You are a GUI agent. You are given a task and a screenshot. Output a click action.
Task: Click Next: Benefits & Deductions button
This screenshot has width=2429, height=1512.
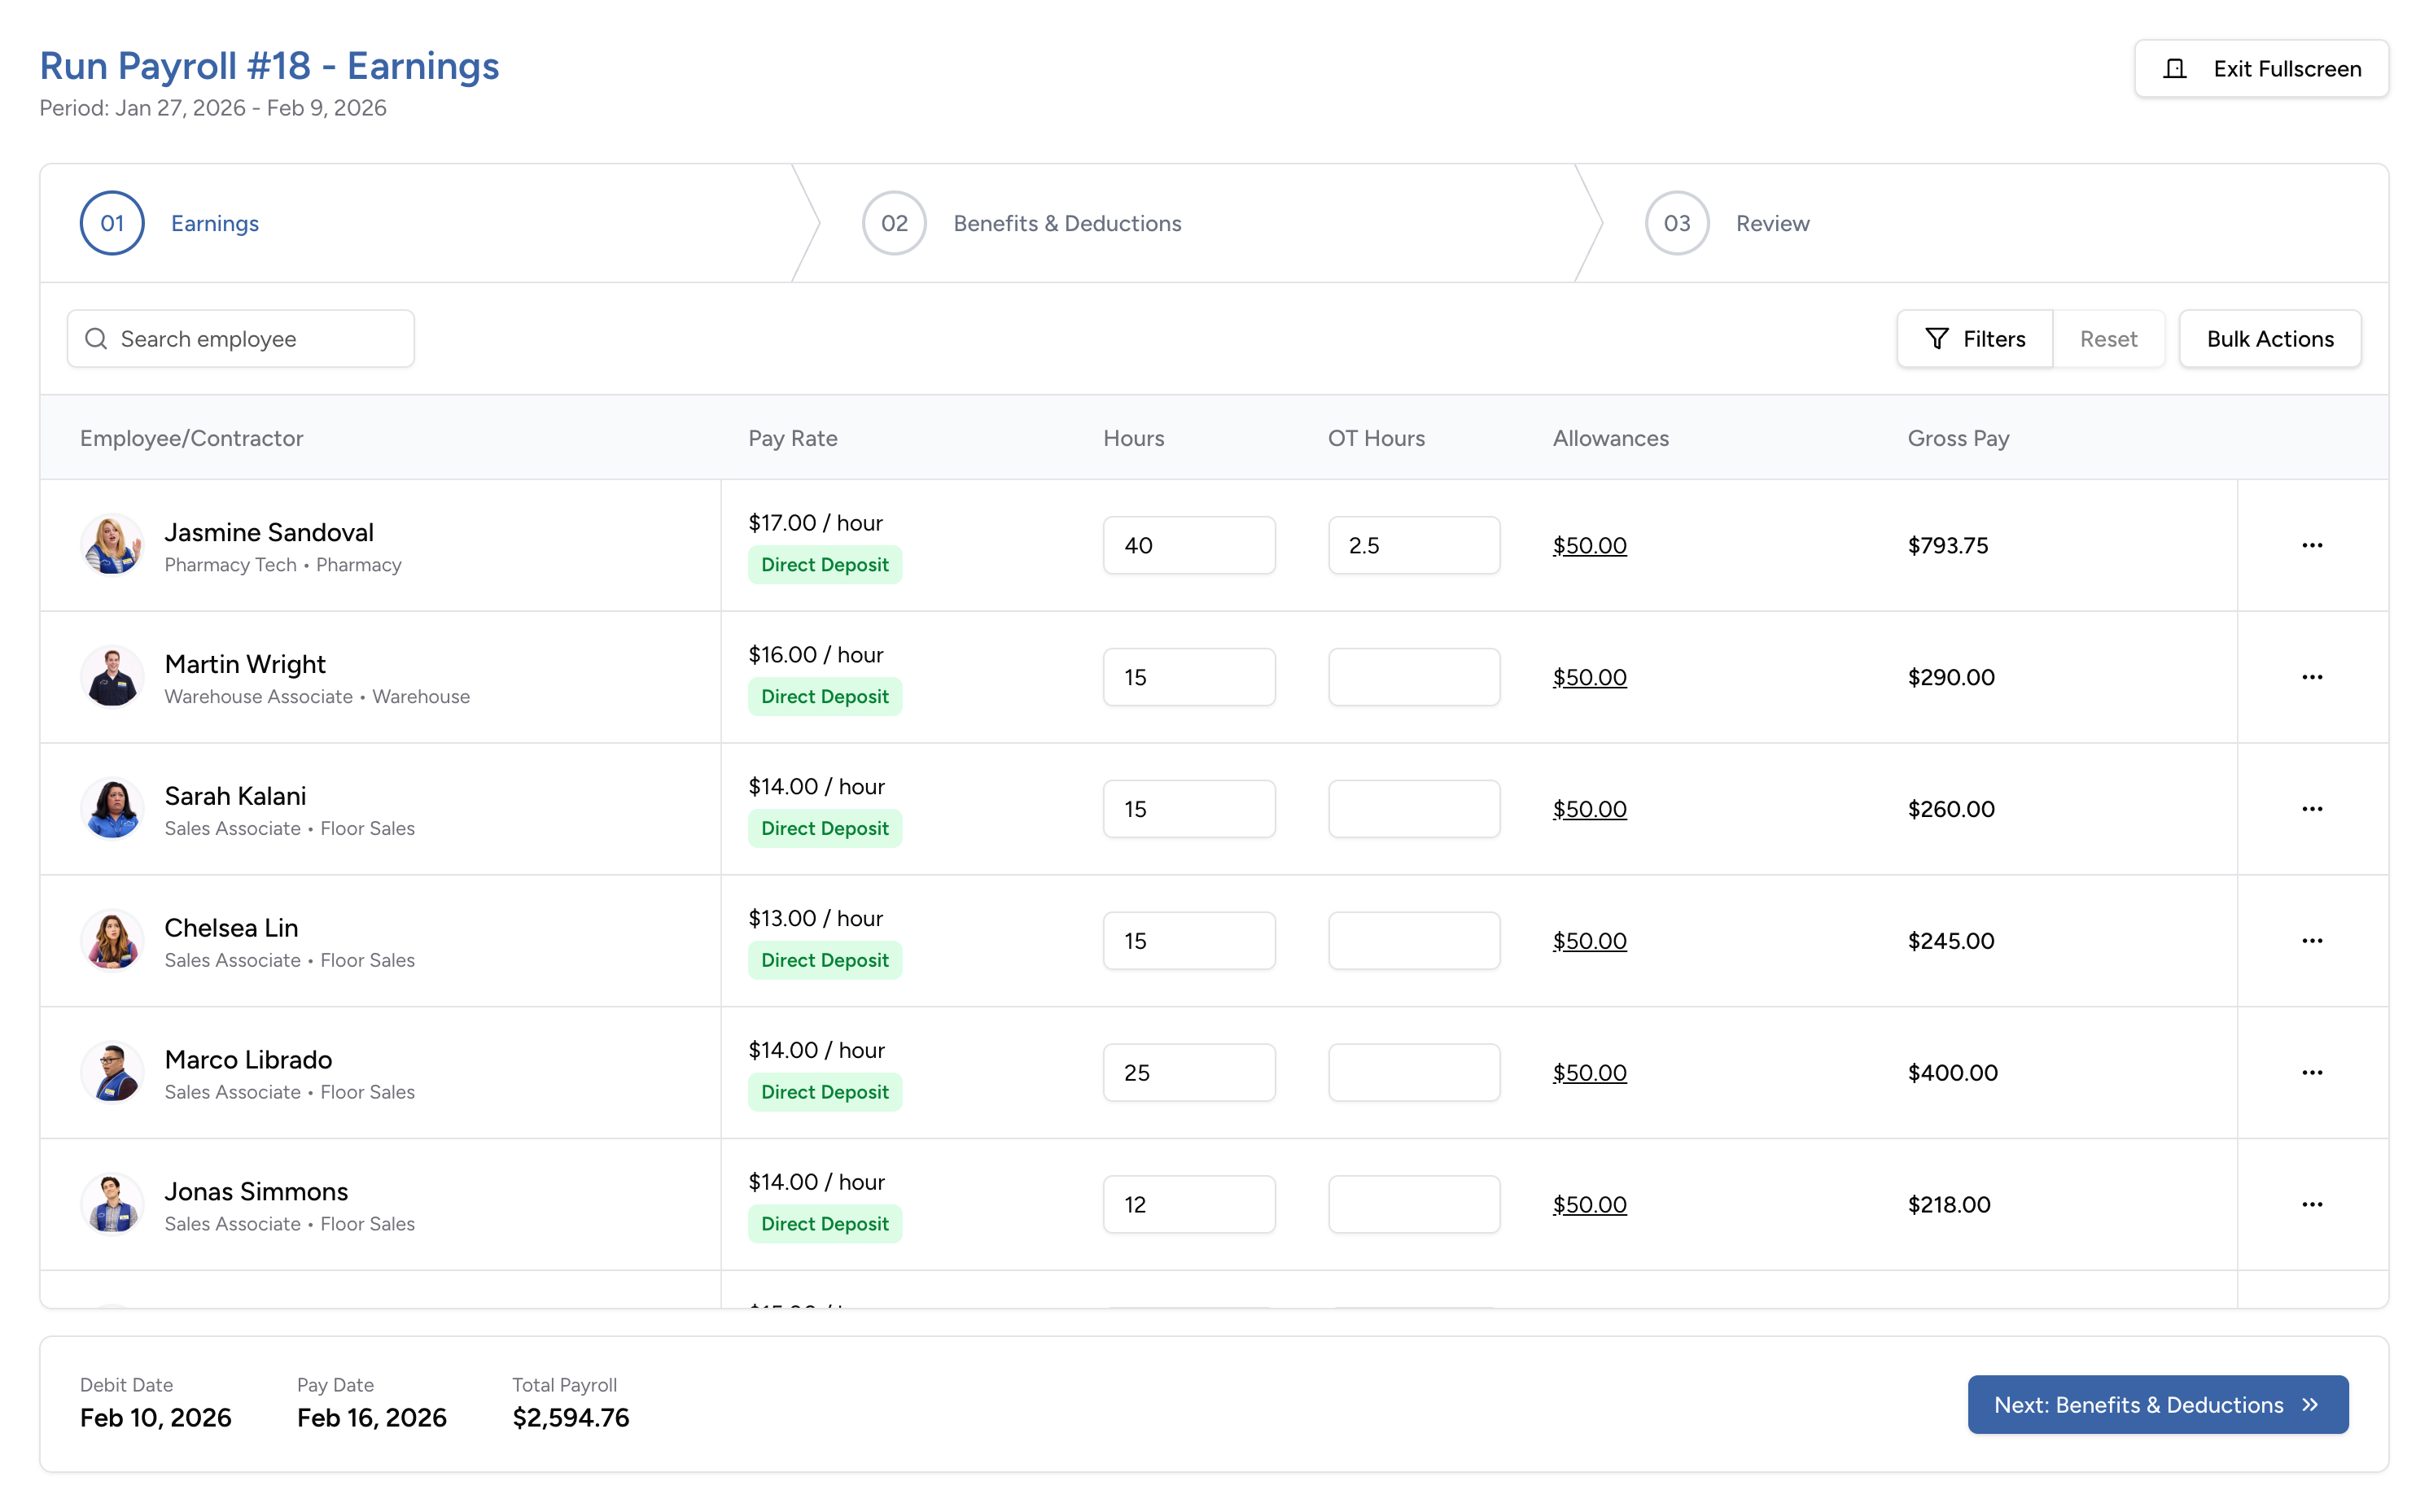tap(2156, 1405)
